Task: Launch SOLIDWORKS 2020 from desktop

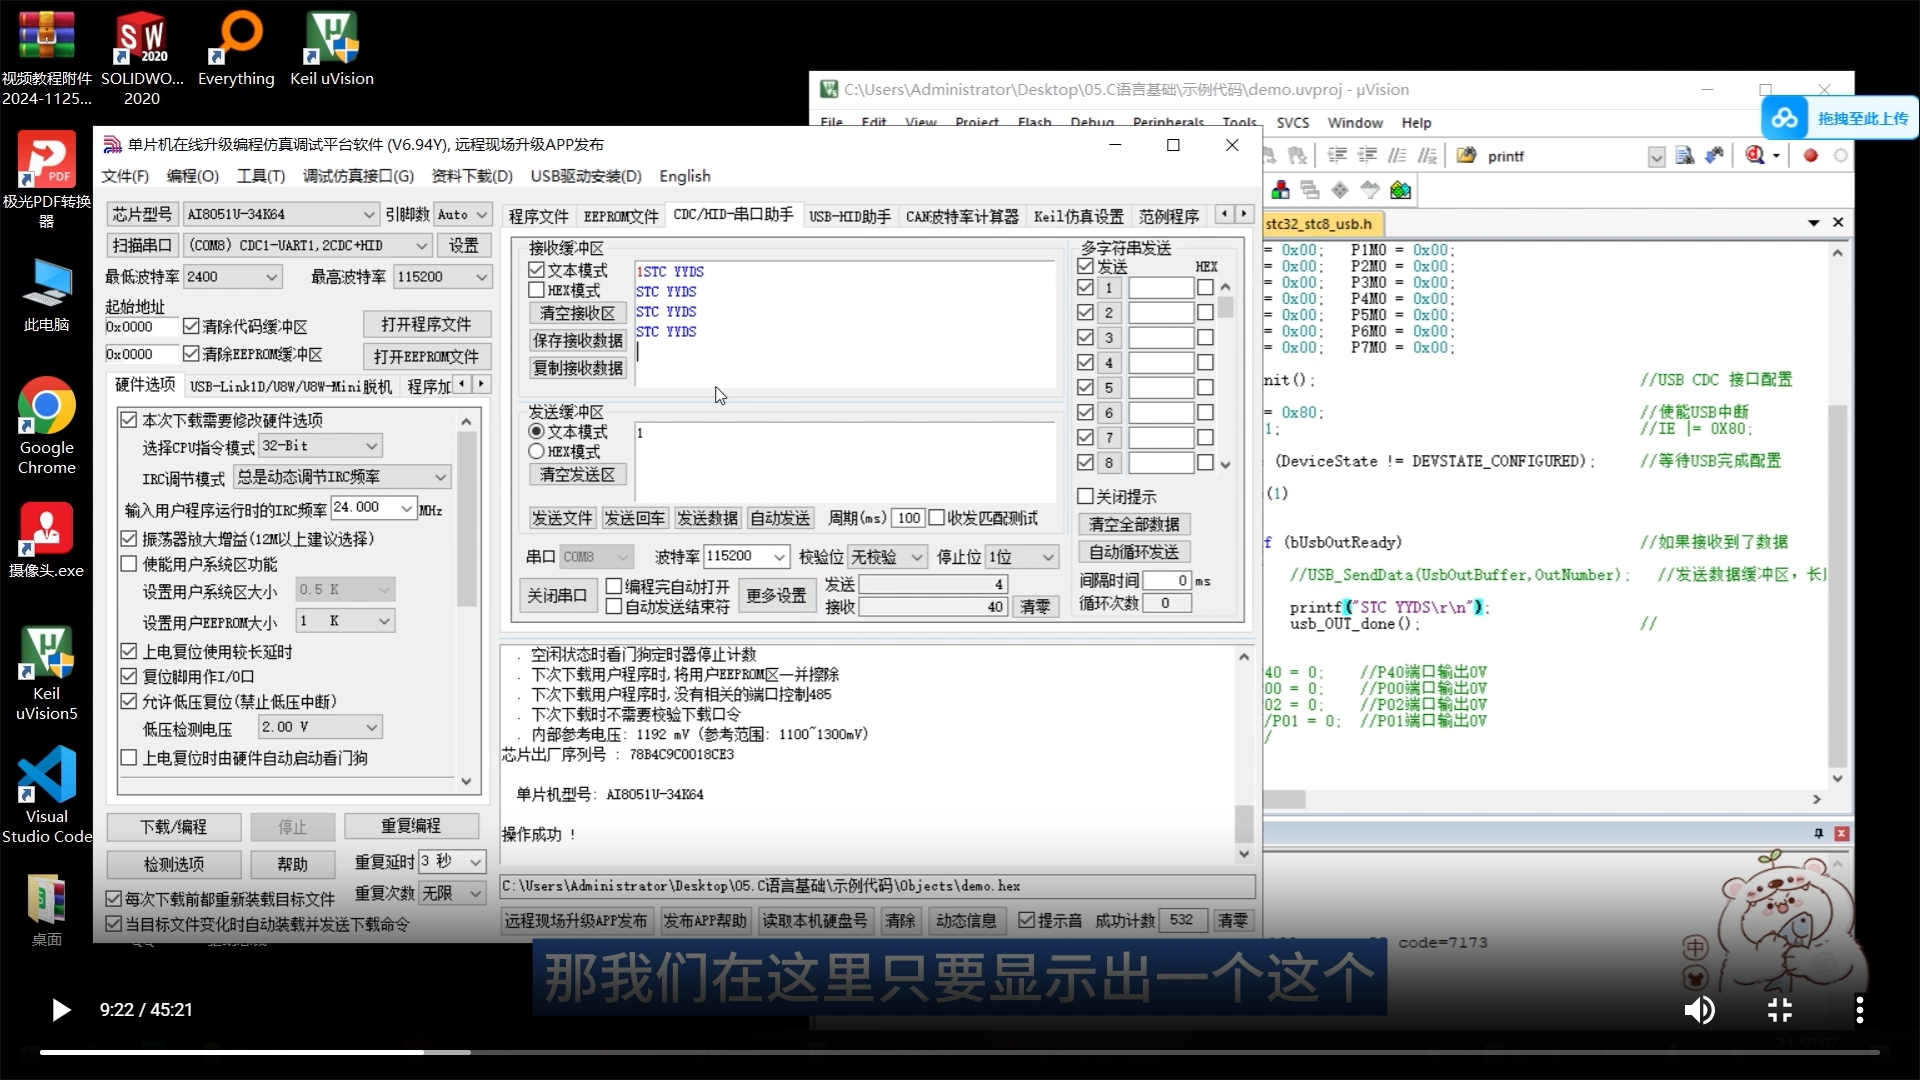Action: click(142, 58)
